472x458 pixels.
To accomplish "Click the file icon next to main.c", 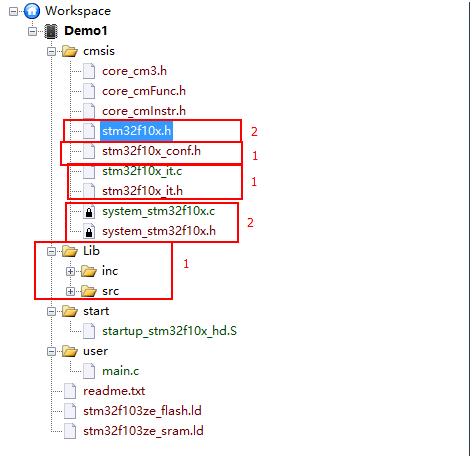I will [89, 371].
